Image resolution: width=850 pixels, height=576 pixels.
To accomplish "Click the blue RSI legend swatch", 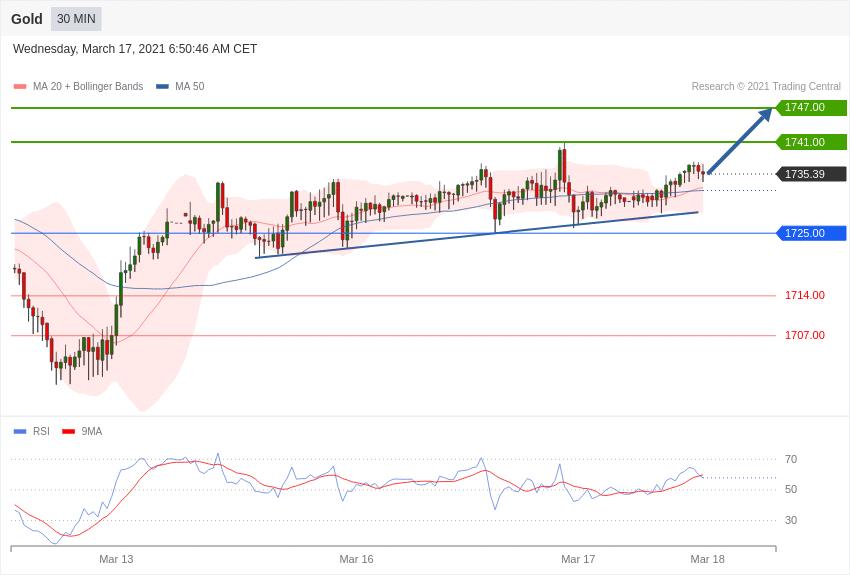I will click(x=20, y=431).
